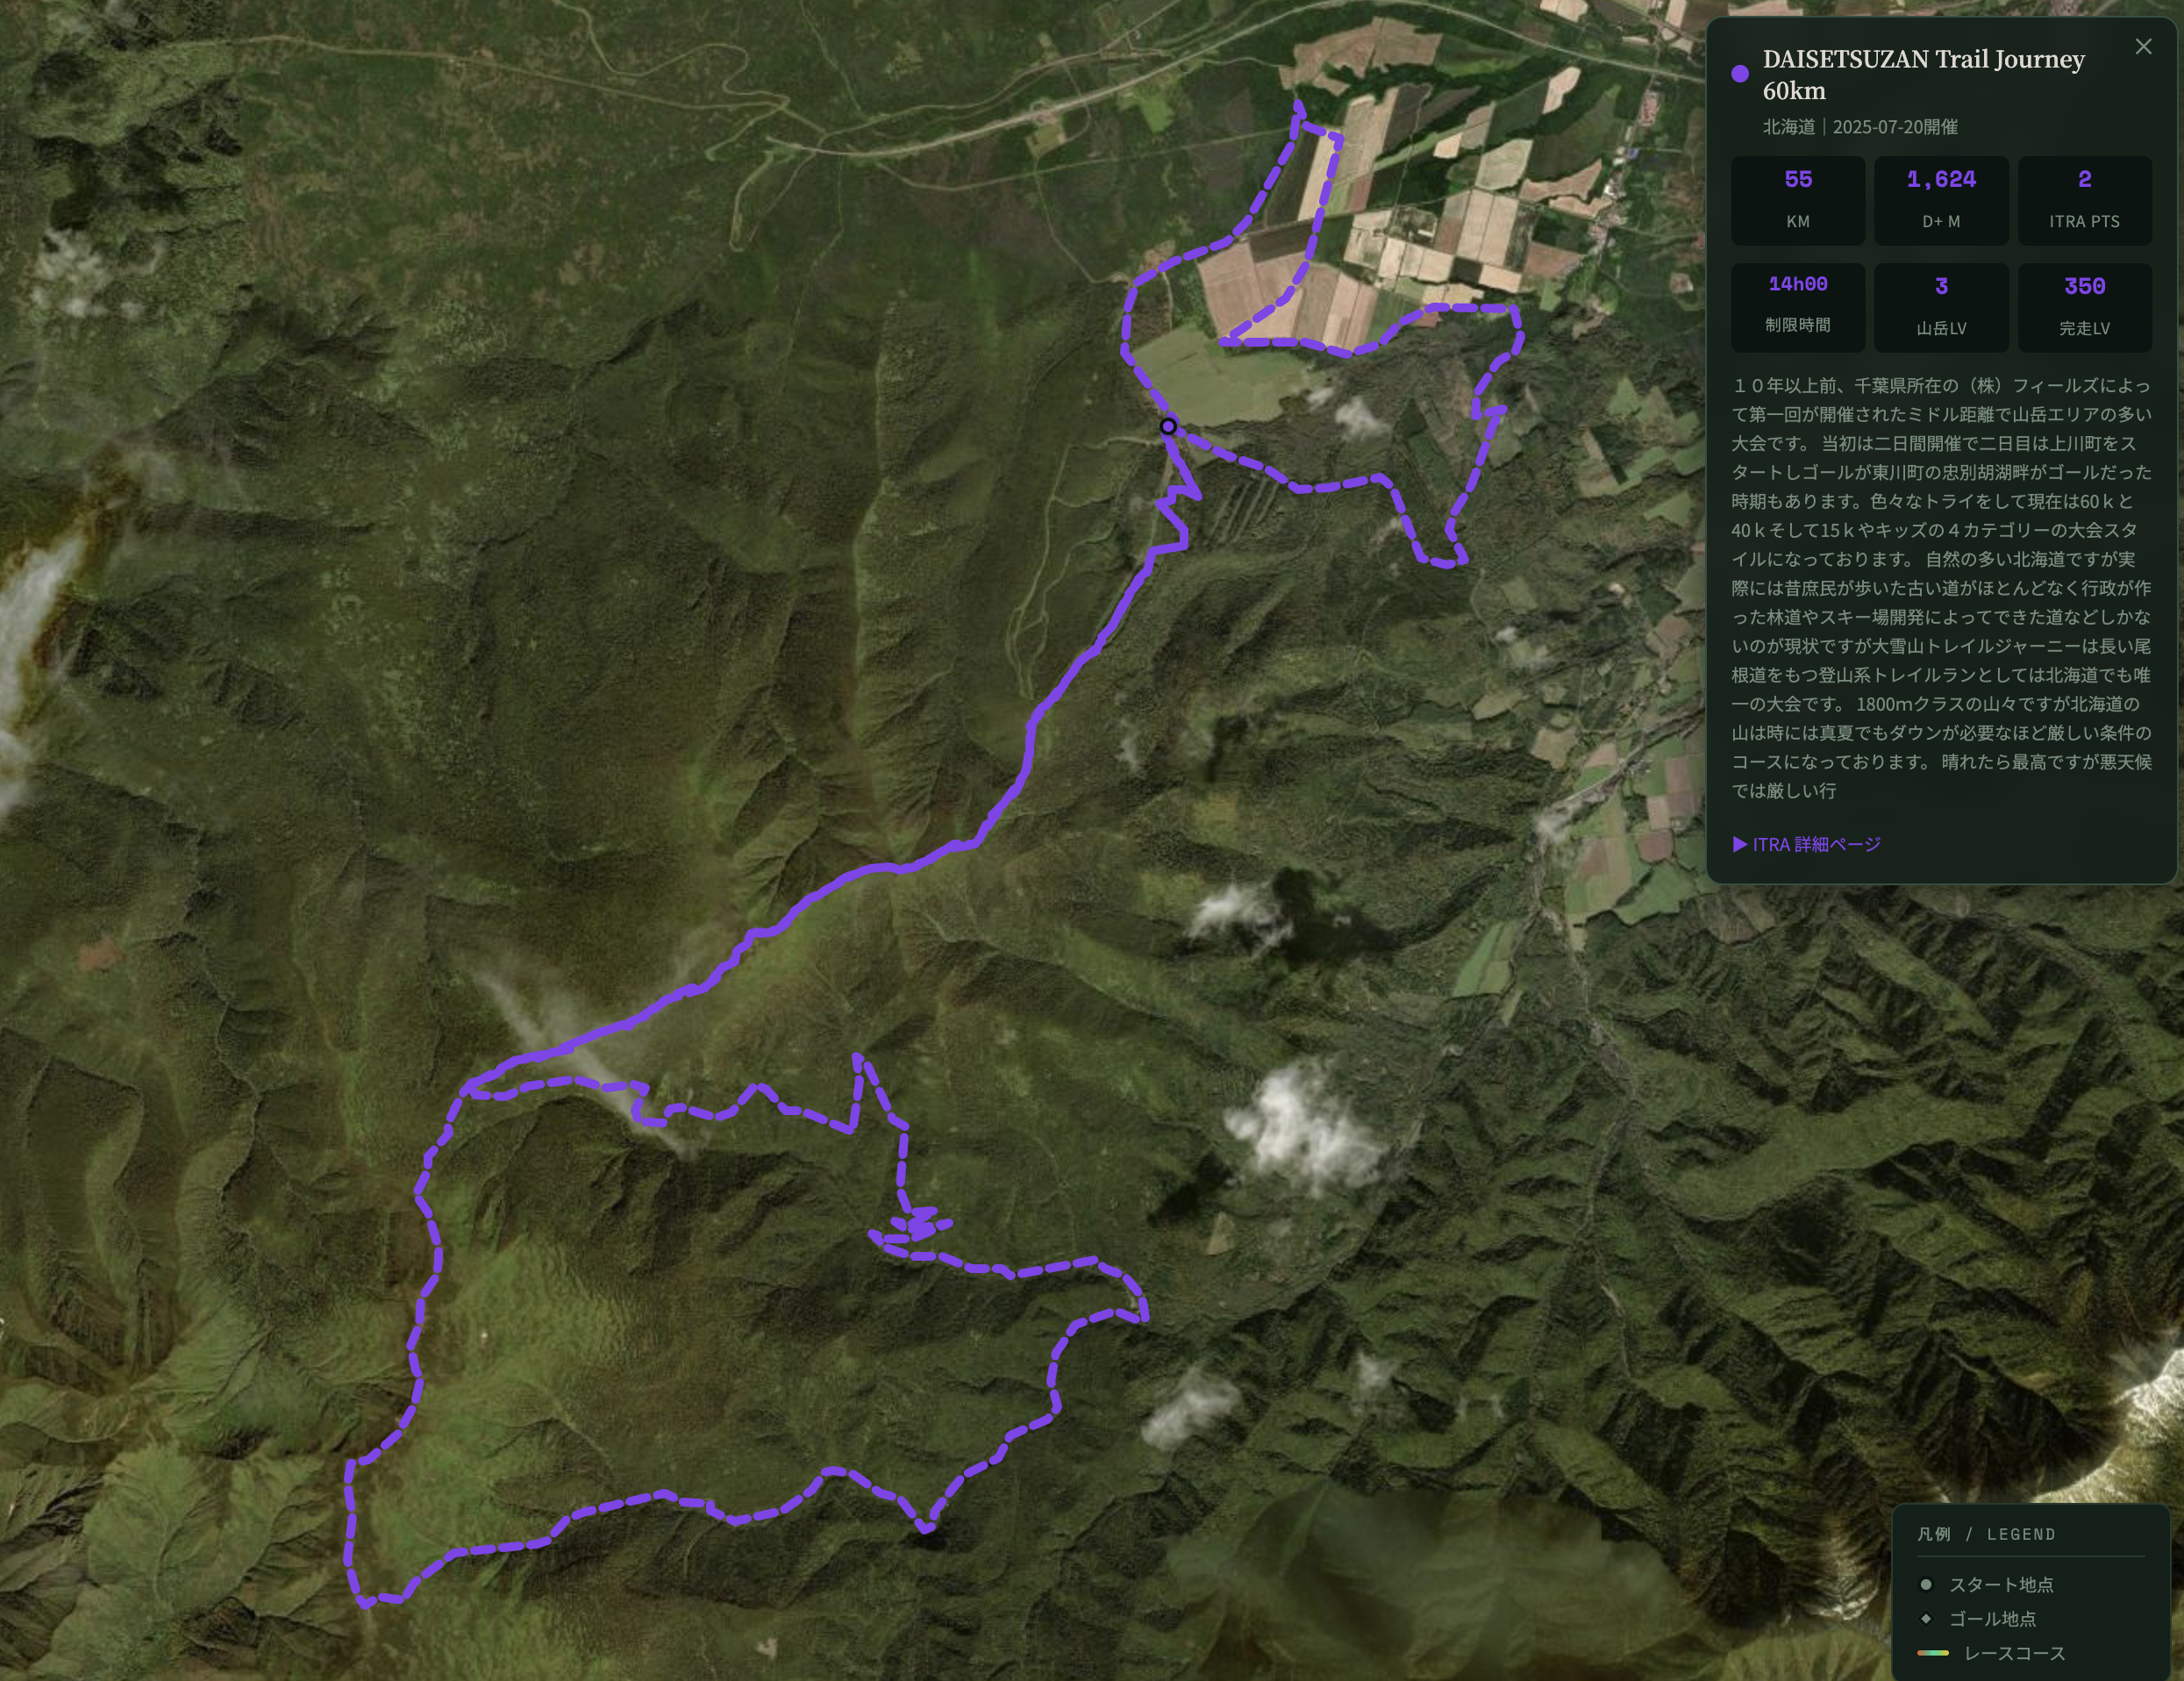Close the DAISETSUZAN race info panel
Viewport: 2184px width, 1681px height.
coord(2143,47)
